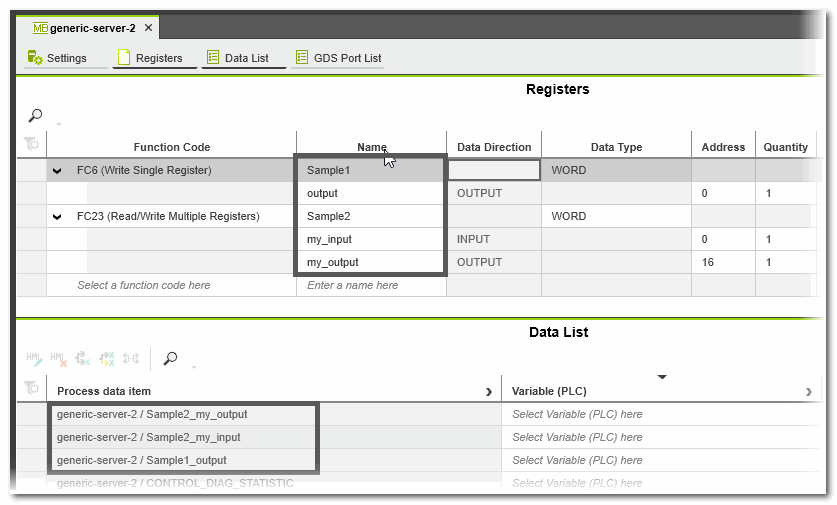The width and height of the screenshot is (837, 505).
Task: Click the Data Direction cell for Sample1
Action: (x=494, y=170)
